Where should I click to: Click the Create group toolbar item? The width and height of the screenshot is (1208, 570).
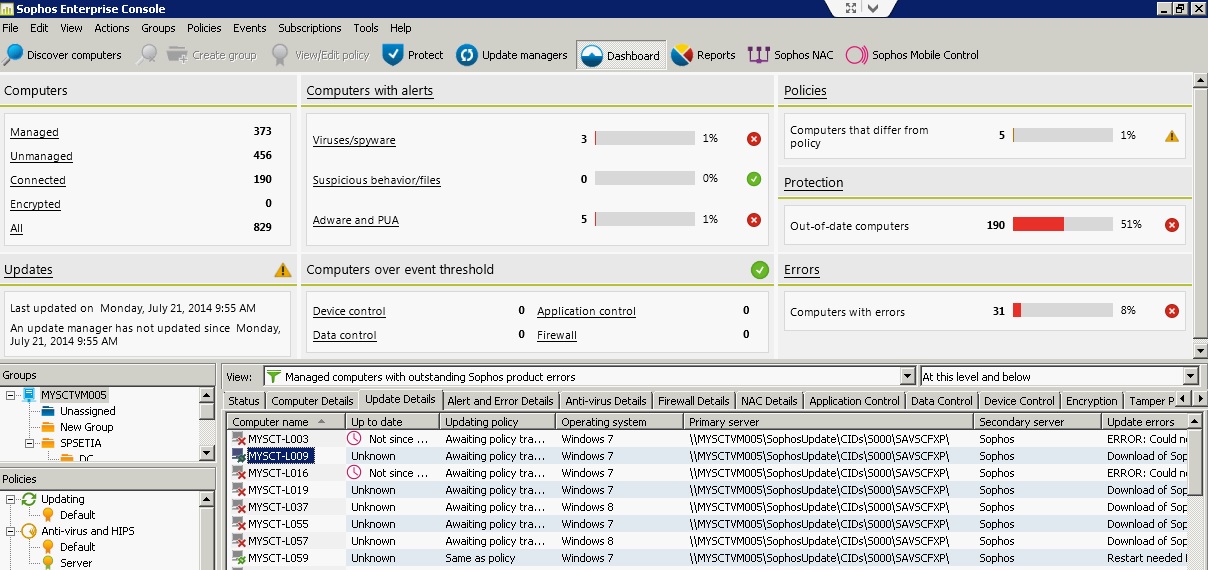[212, 55]
